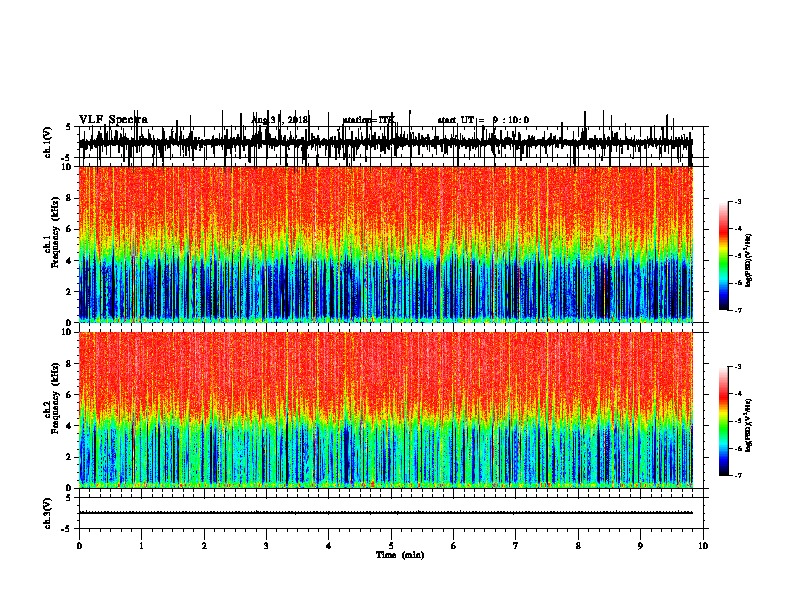
Task: Click the flat ch.3 voltage trace
Action: [385, 513]
